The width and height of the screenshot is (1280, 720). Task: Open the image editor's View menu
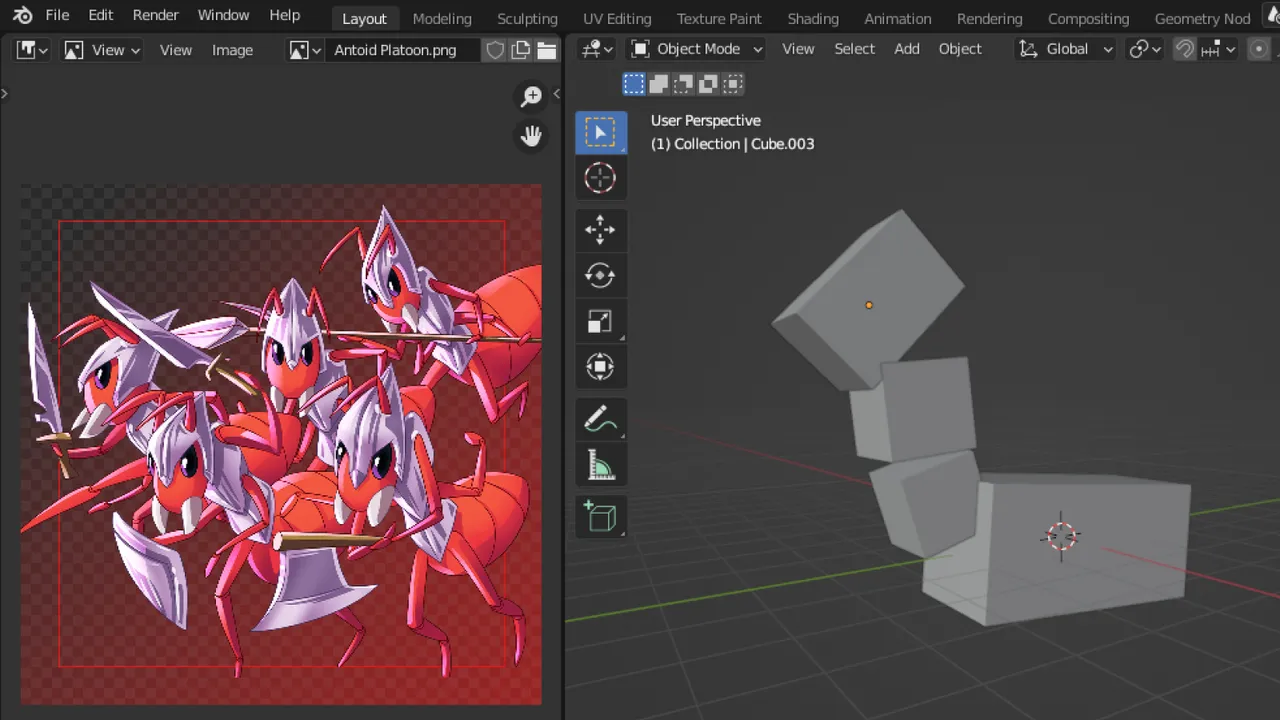pyautogui.click(x=175, y=50)
